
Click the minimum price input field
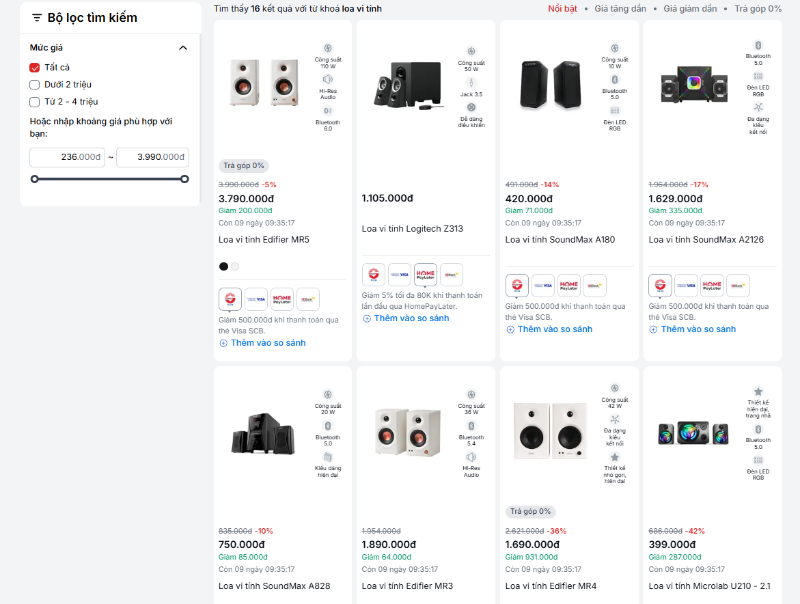coord(67,157)
